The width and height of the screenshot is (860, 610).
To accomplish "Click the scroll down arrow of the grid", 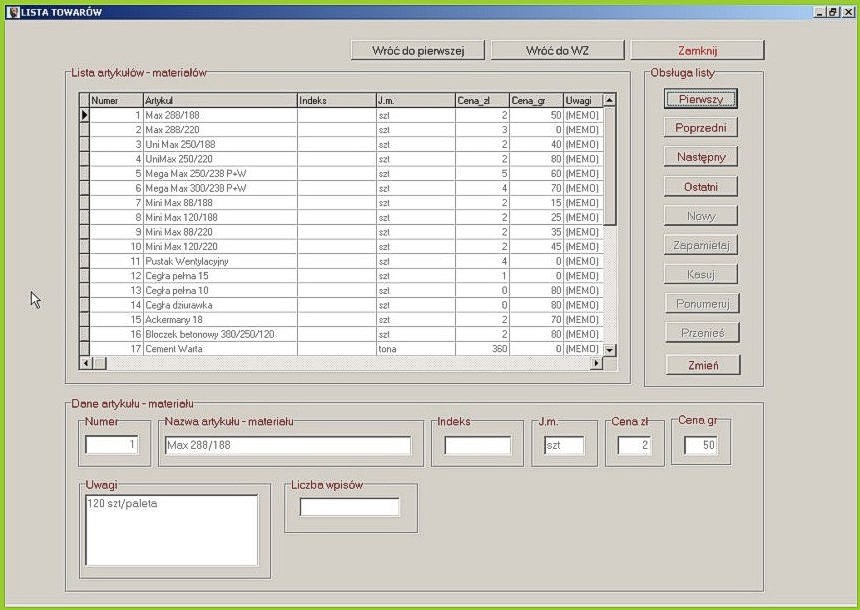I will (609, 349).
